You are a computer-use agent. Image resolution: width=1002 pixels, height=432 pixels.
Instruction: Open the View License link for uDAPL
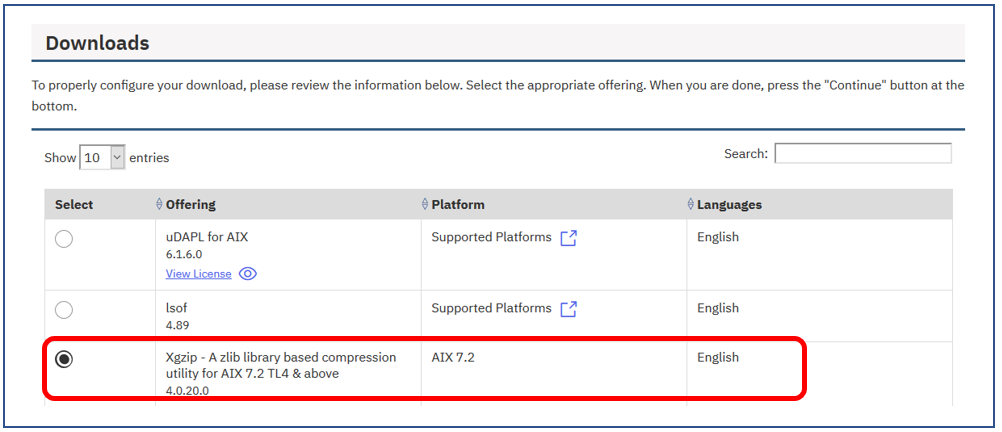tap(199, 274)
